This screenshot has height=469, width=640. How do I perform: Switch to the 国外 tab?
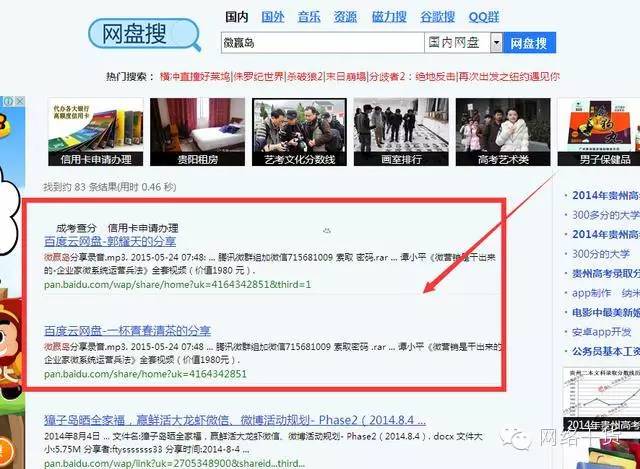pos(273,17)
